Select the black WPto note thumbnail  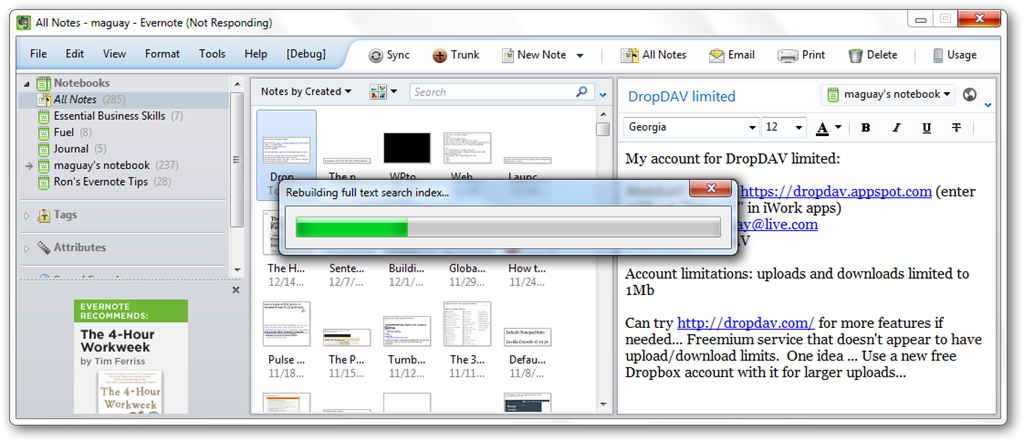407,148
